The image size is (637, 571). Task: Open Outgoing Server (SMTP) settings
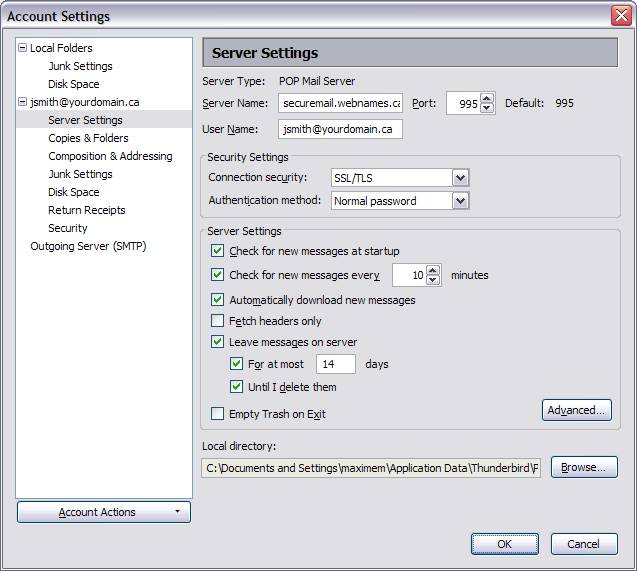(x=88, y=246)
